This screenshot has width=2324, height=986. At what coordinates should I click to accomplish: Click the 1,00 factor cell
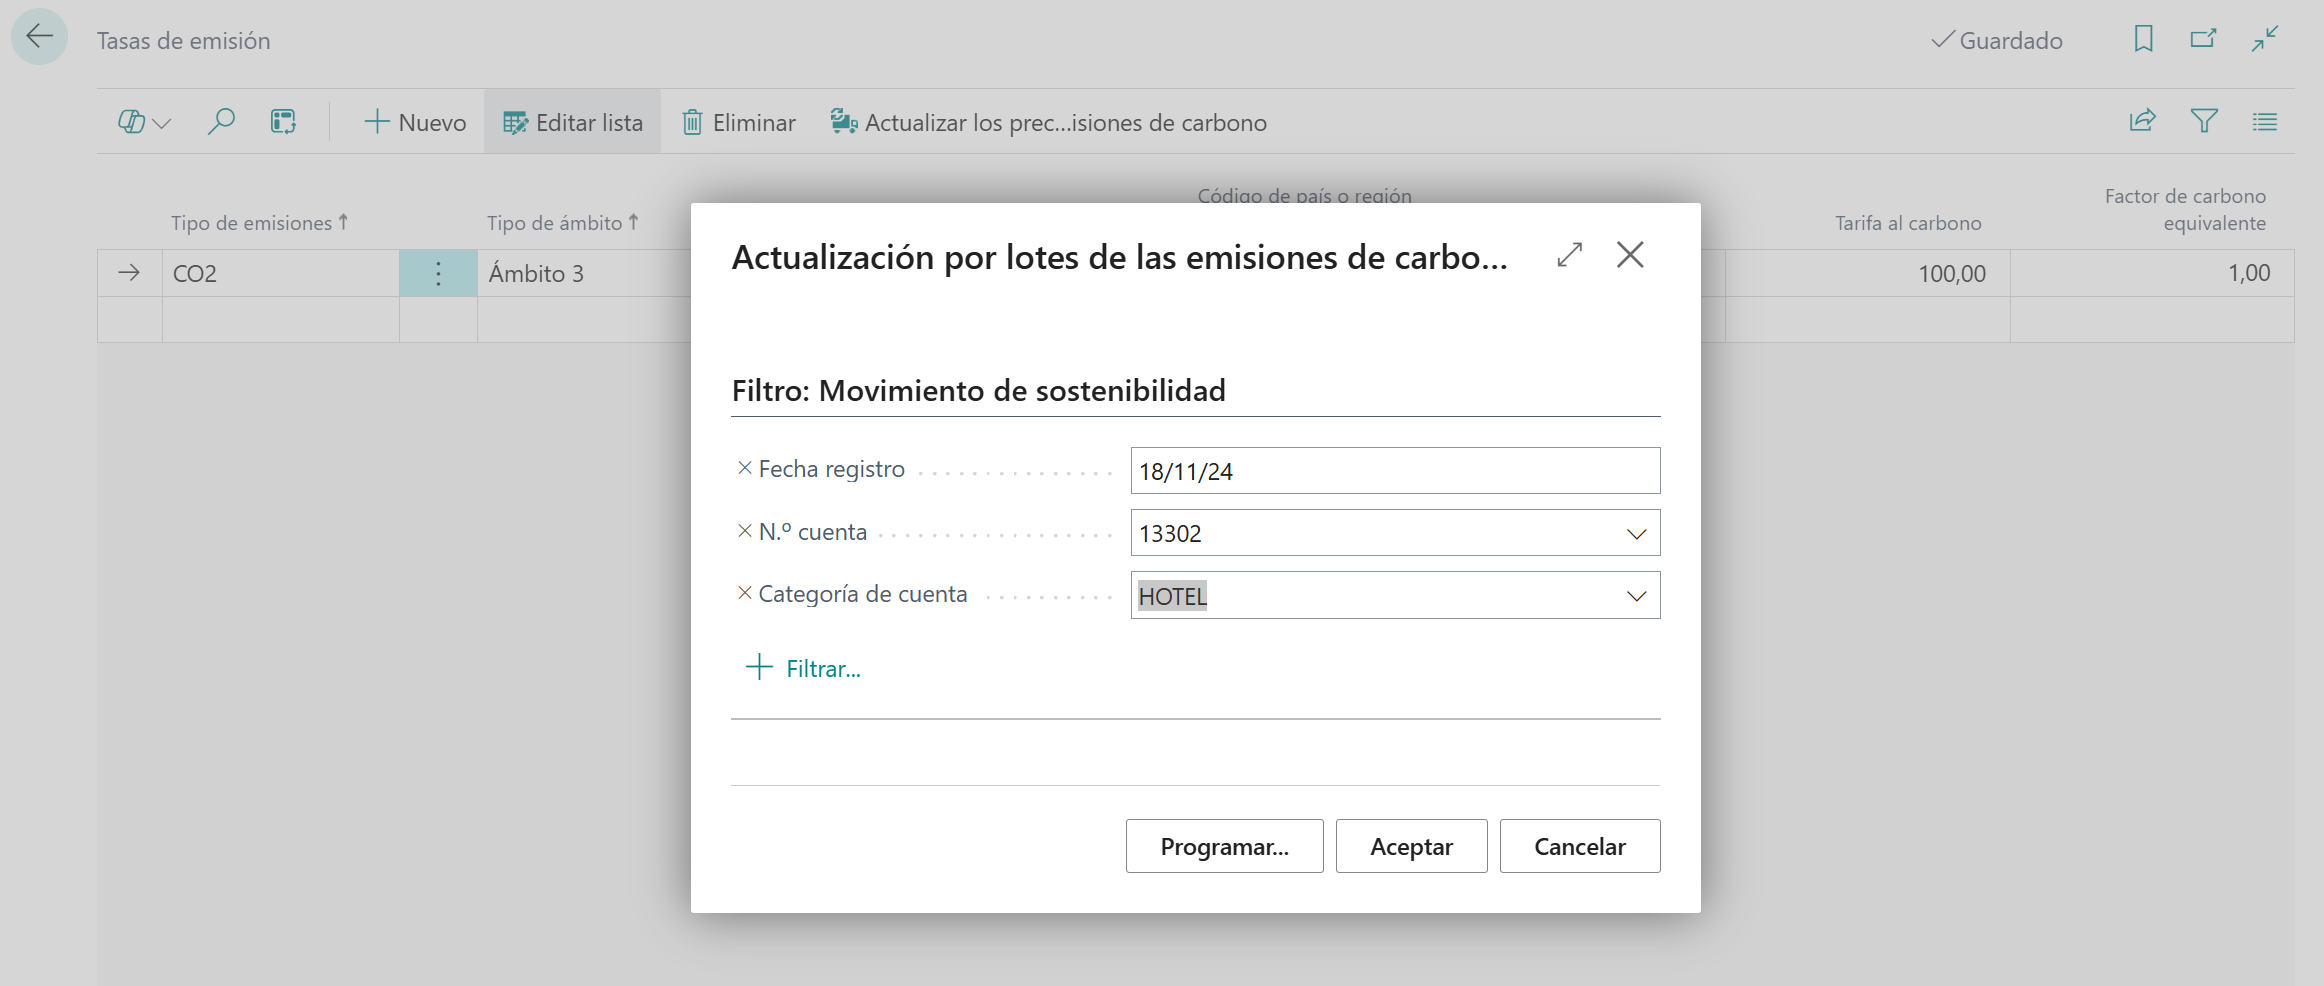(2152, 273)
